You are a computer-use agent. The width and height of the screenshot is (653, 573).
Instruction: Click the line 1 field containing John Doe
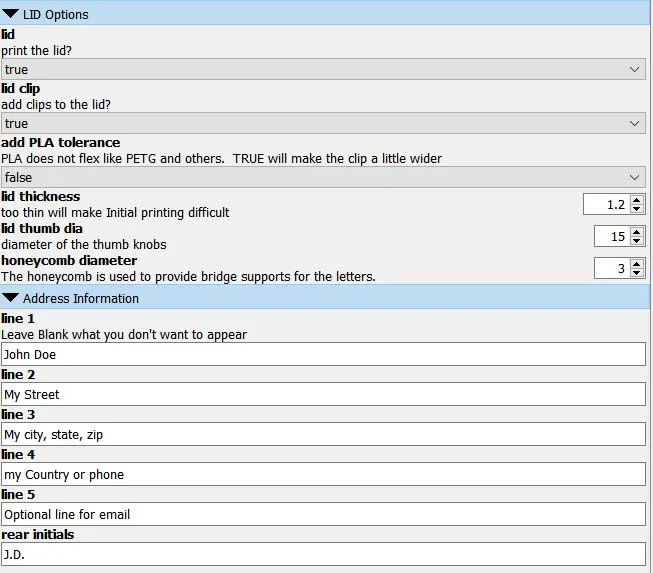323,355
